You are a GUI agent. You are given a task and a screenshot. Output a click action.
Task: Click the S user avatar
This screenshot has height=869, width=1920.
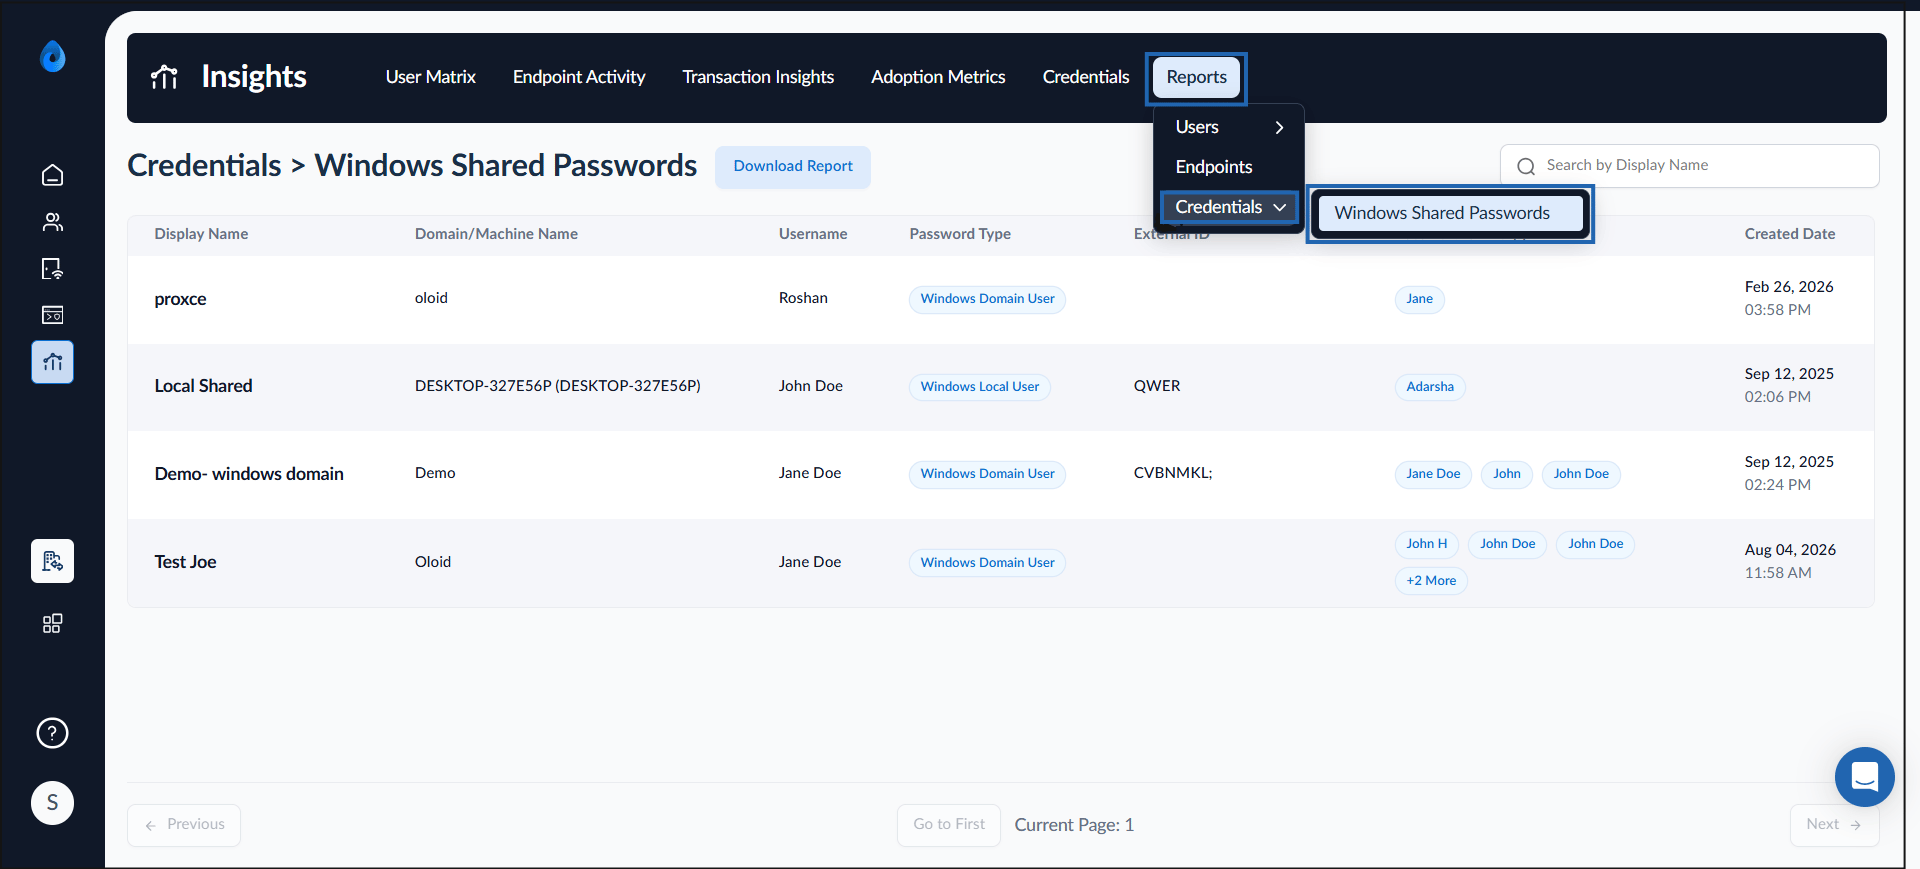pos(53,803)
